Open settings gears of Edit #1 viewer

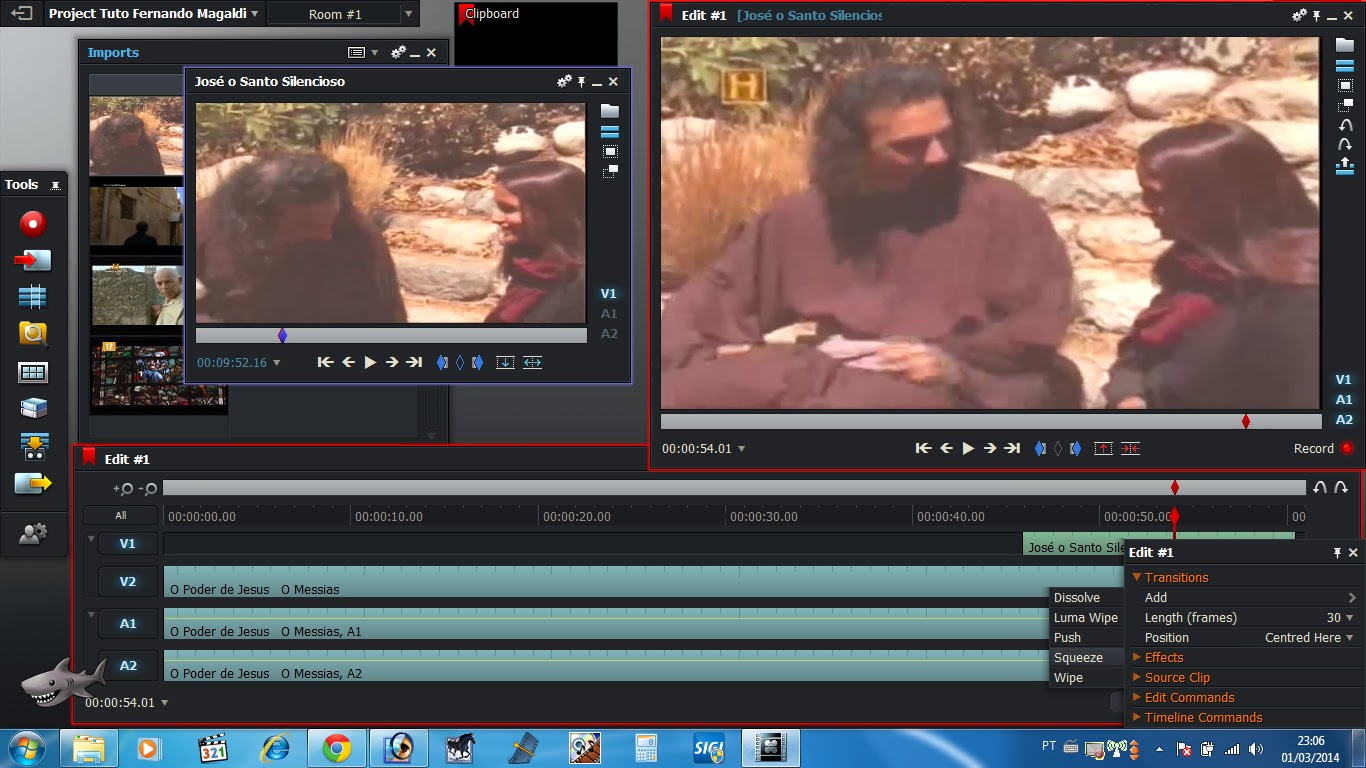coord(1299,15)
